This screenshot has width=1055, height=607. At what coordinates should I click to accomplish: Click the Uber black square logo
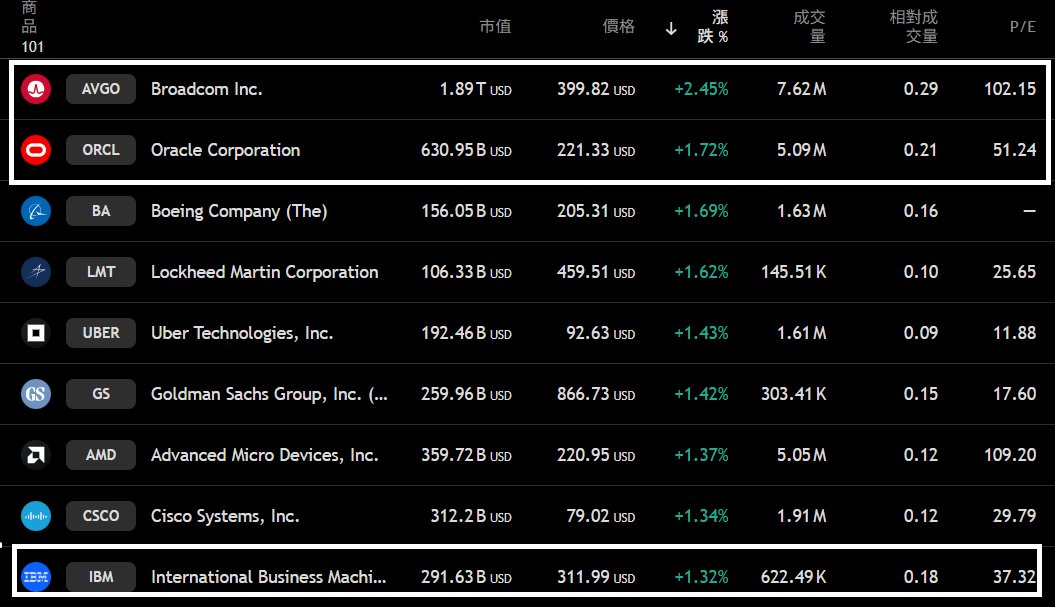pos(36,333)
